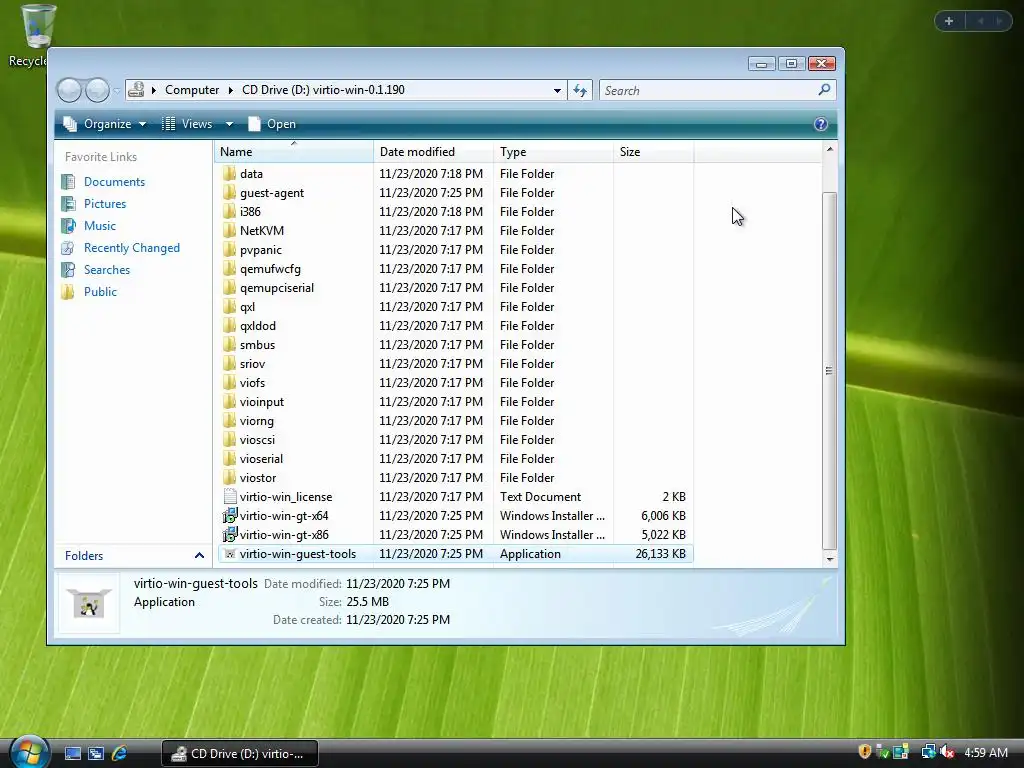Screen dimensions: 1024x768
Task: Open the Documents favorite link
Action: click(114, 182)
